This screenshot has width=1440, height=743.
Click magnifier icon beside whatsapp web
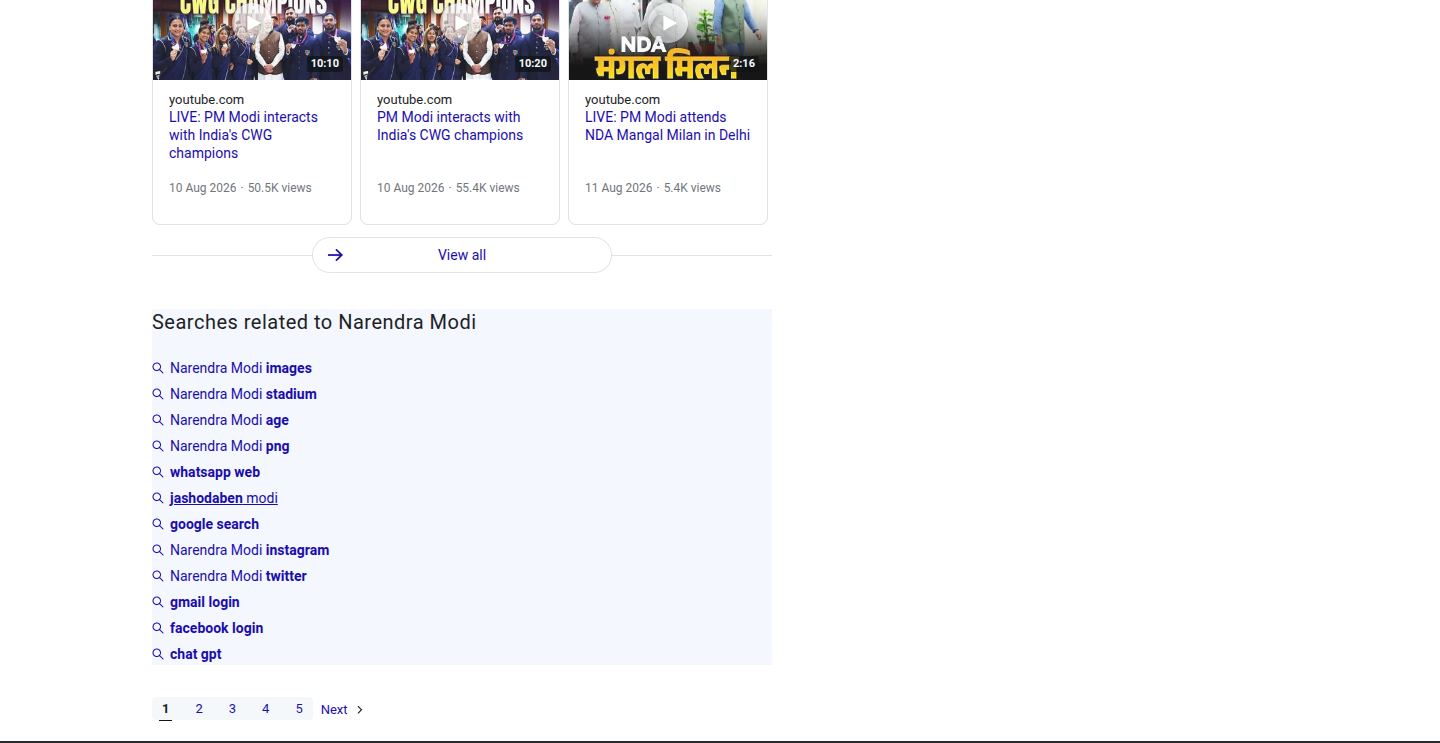coord(158,472)
